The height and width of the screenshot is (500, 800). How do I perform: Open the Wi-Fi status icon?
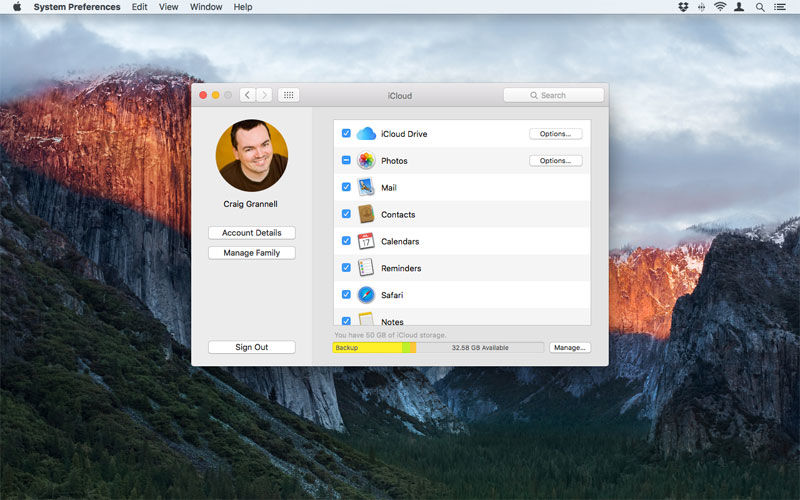click(720, 7)
